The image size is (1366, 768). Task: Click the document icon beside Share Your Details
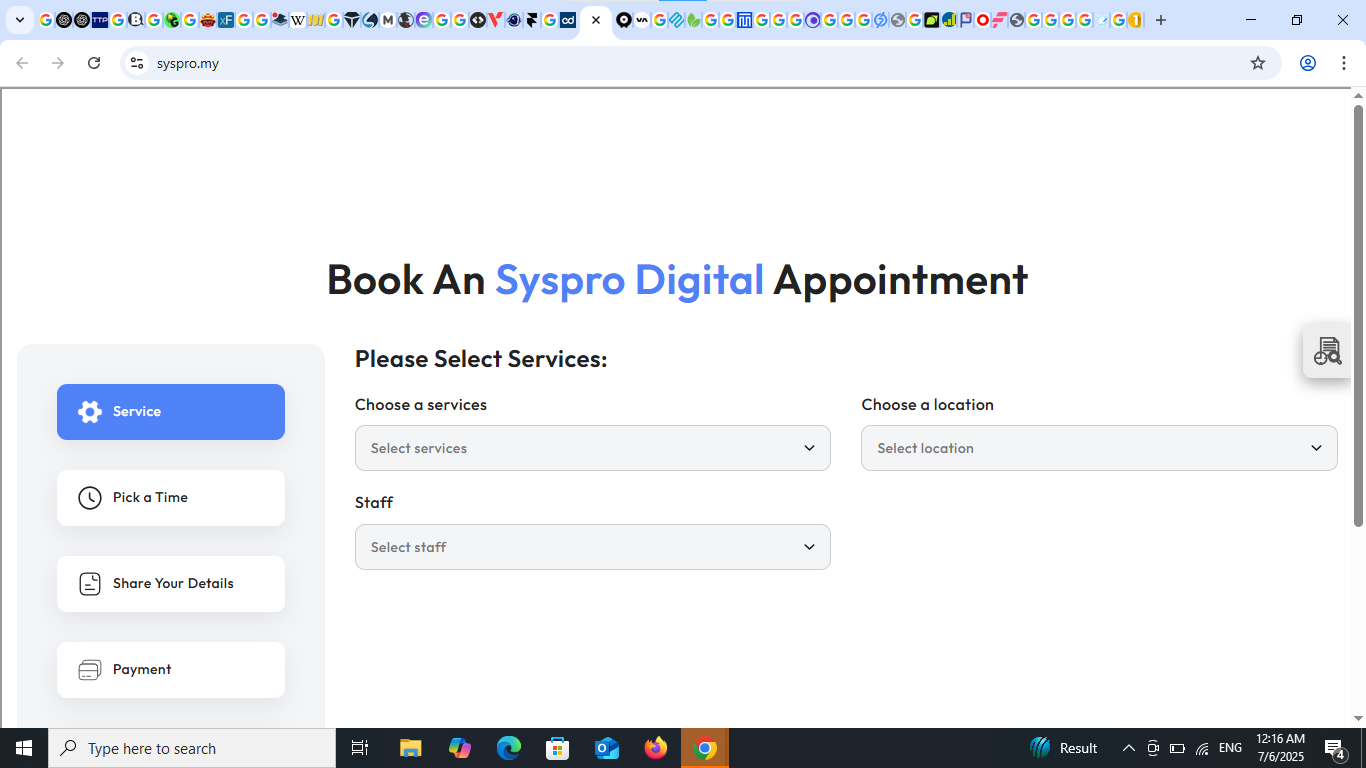click(90, 584)
